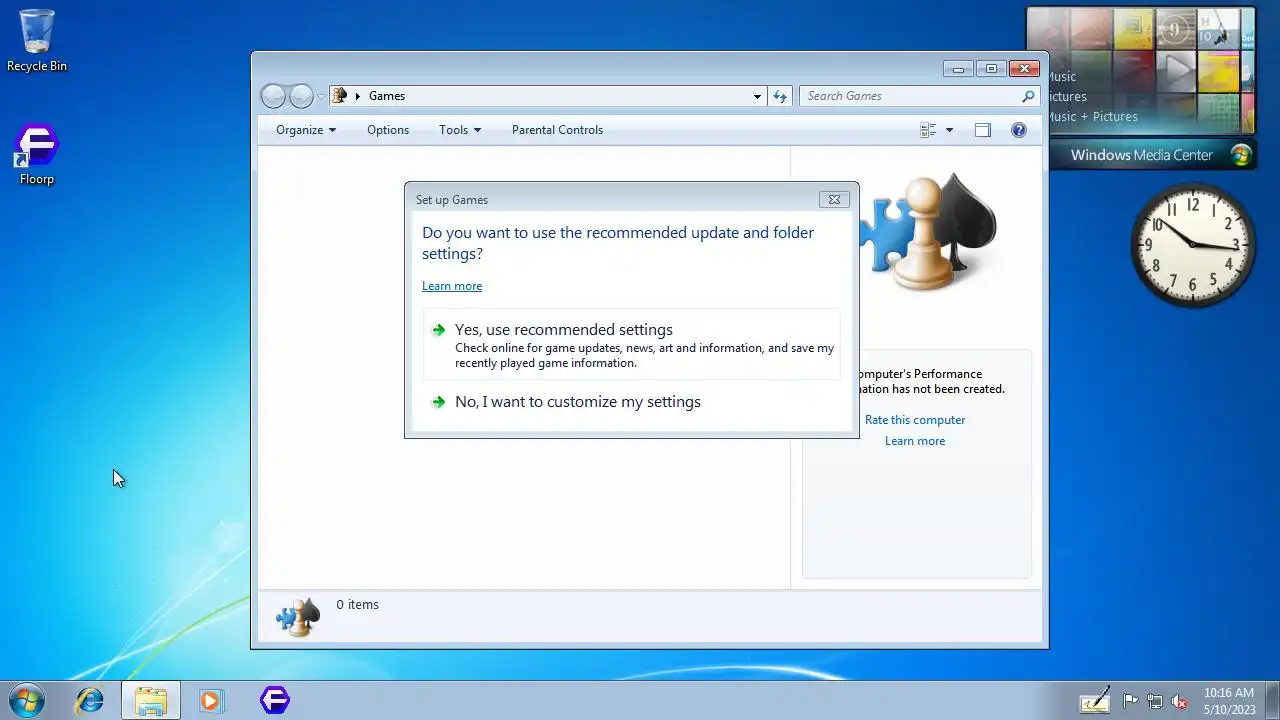The width and height of the screenshot is (1280, 720).
Task: Open the network tray icon
Action: [1155, 701]
